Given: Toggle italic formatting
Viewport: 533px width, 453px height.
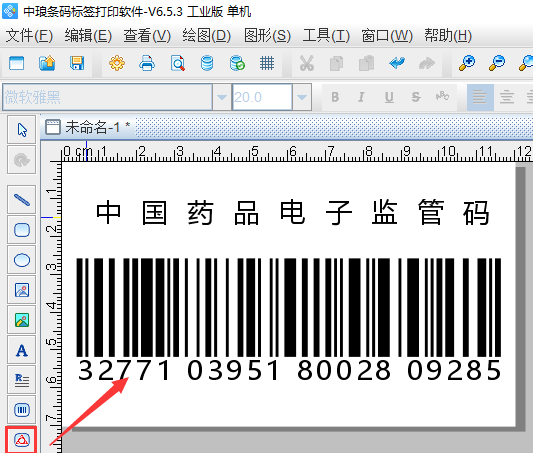Looking at the screenshot, I should click(x=361, y=97).
